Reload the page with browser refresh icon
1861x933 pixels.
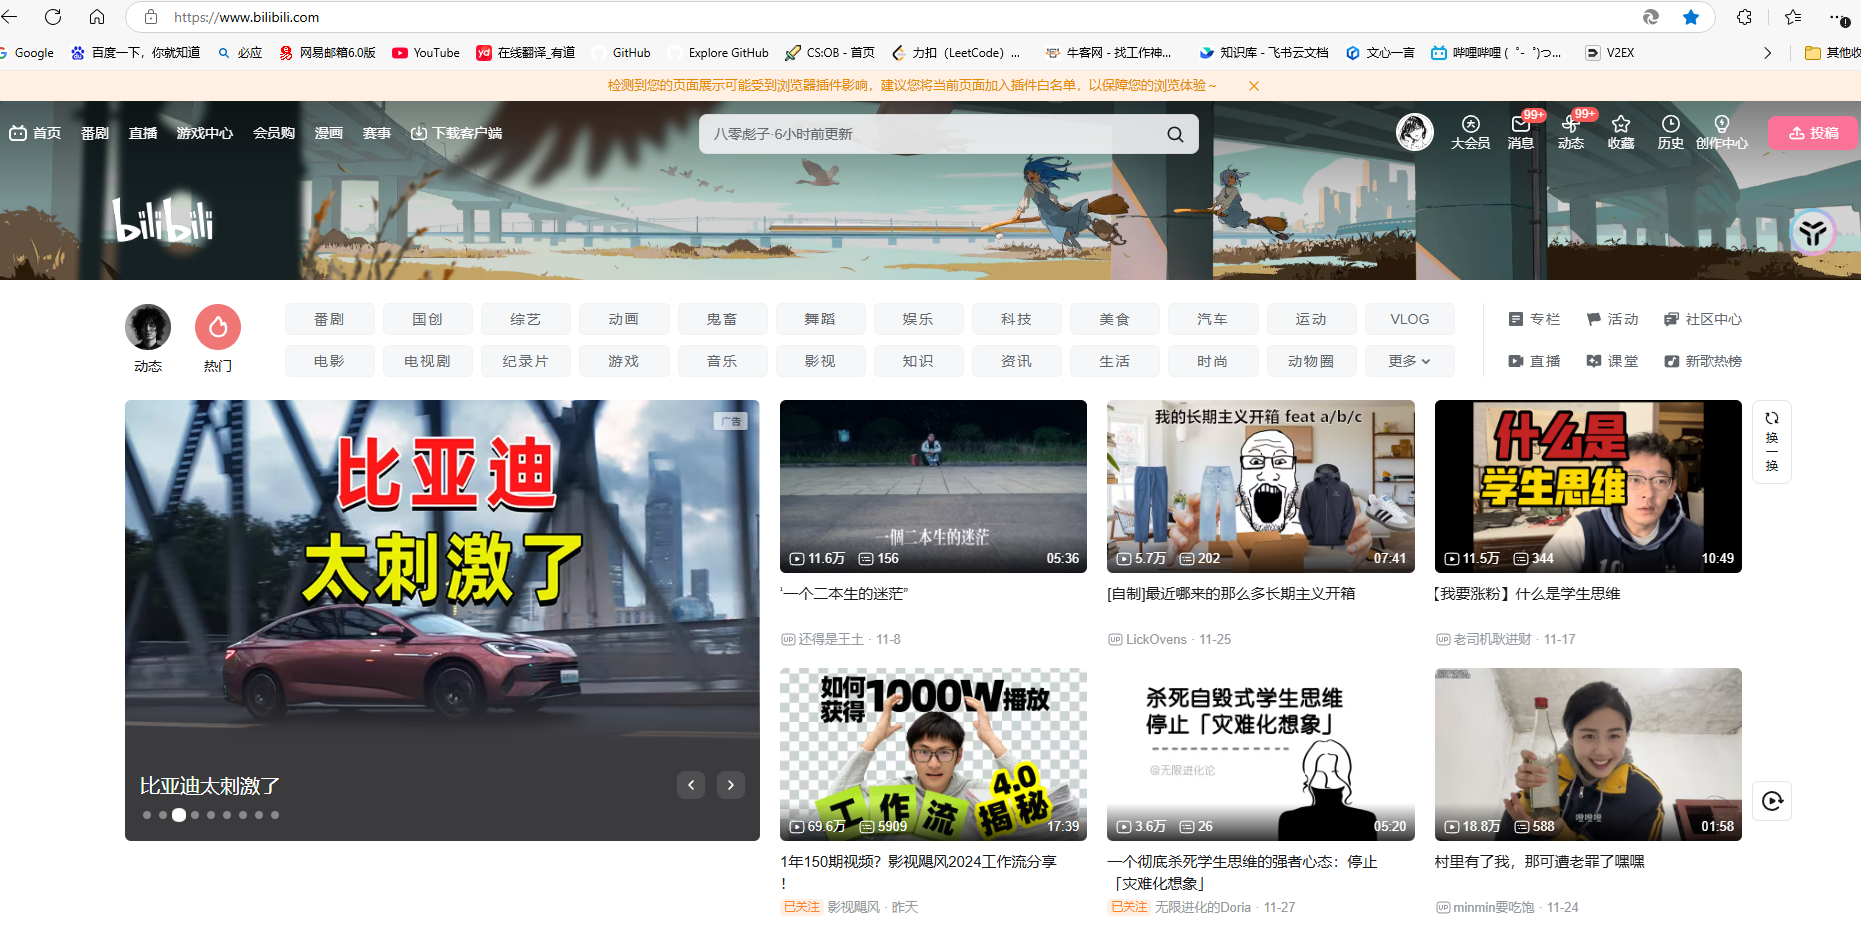[53, 17]
